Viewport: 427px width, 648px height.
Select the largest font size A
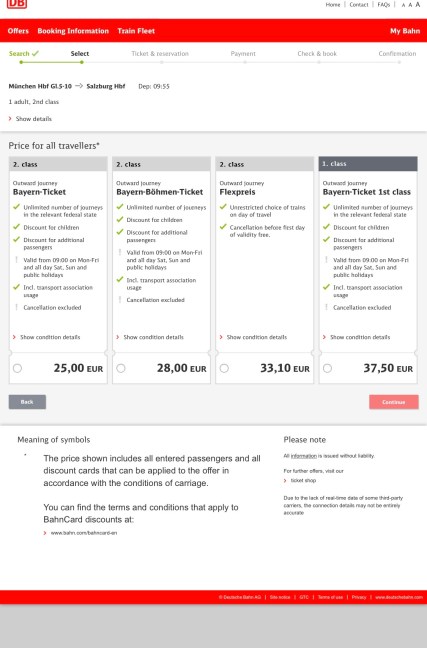[x=417, y=5]
